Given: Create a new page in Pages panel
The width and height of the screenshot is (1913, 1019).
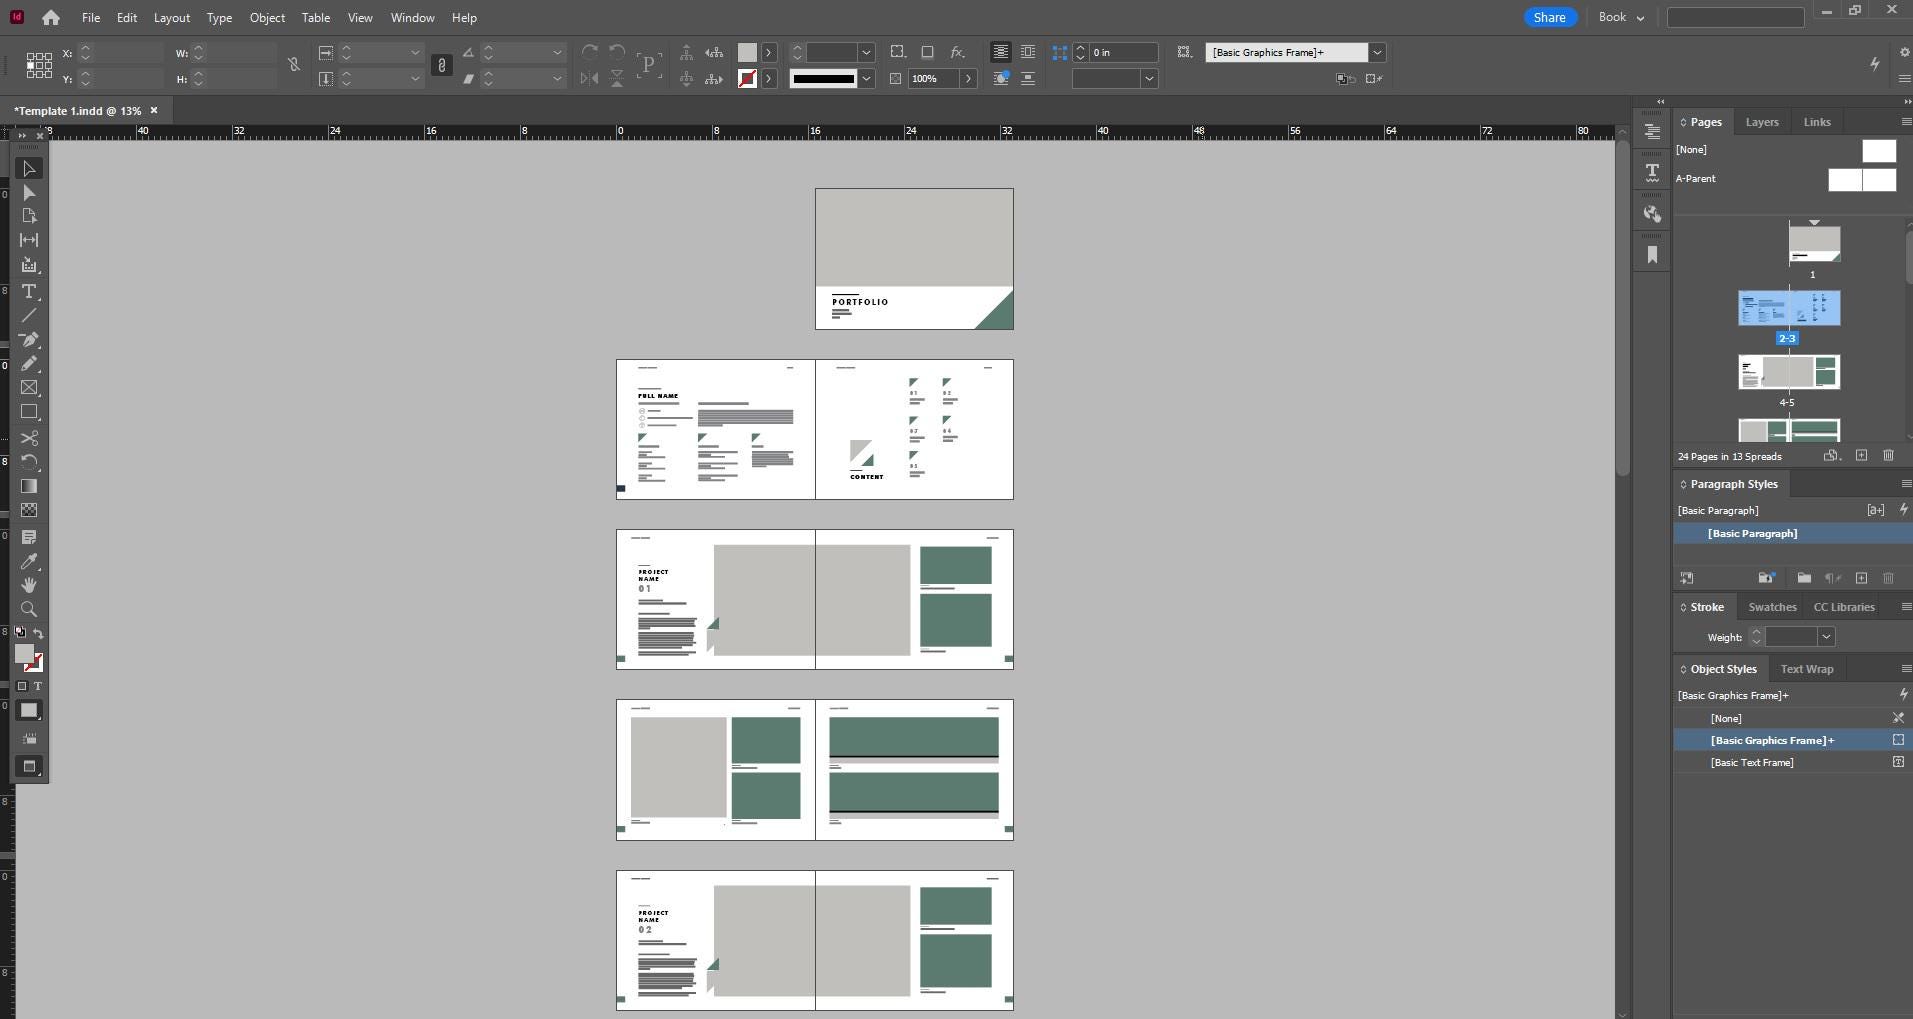Looking at the screenshot, I should (x=1861, y=456).
